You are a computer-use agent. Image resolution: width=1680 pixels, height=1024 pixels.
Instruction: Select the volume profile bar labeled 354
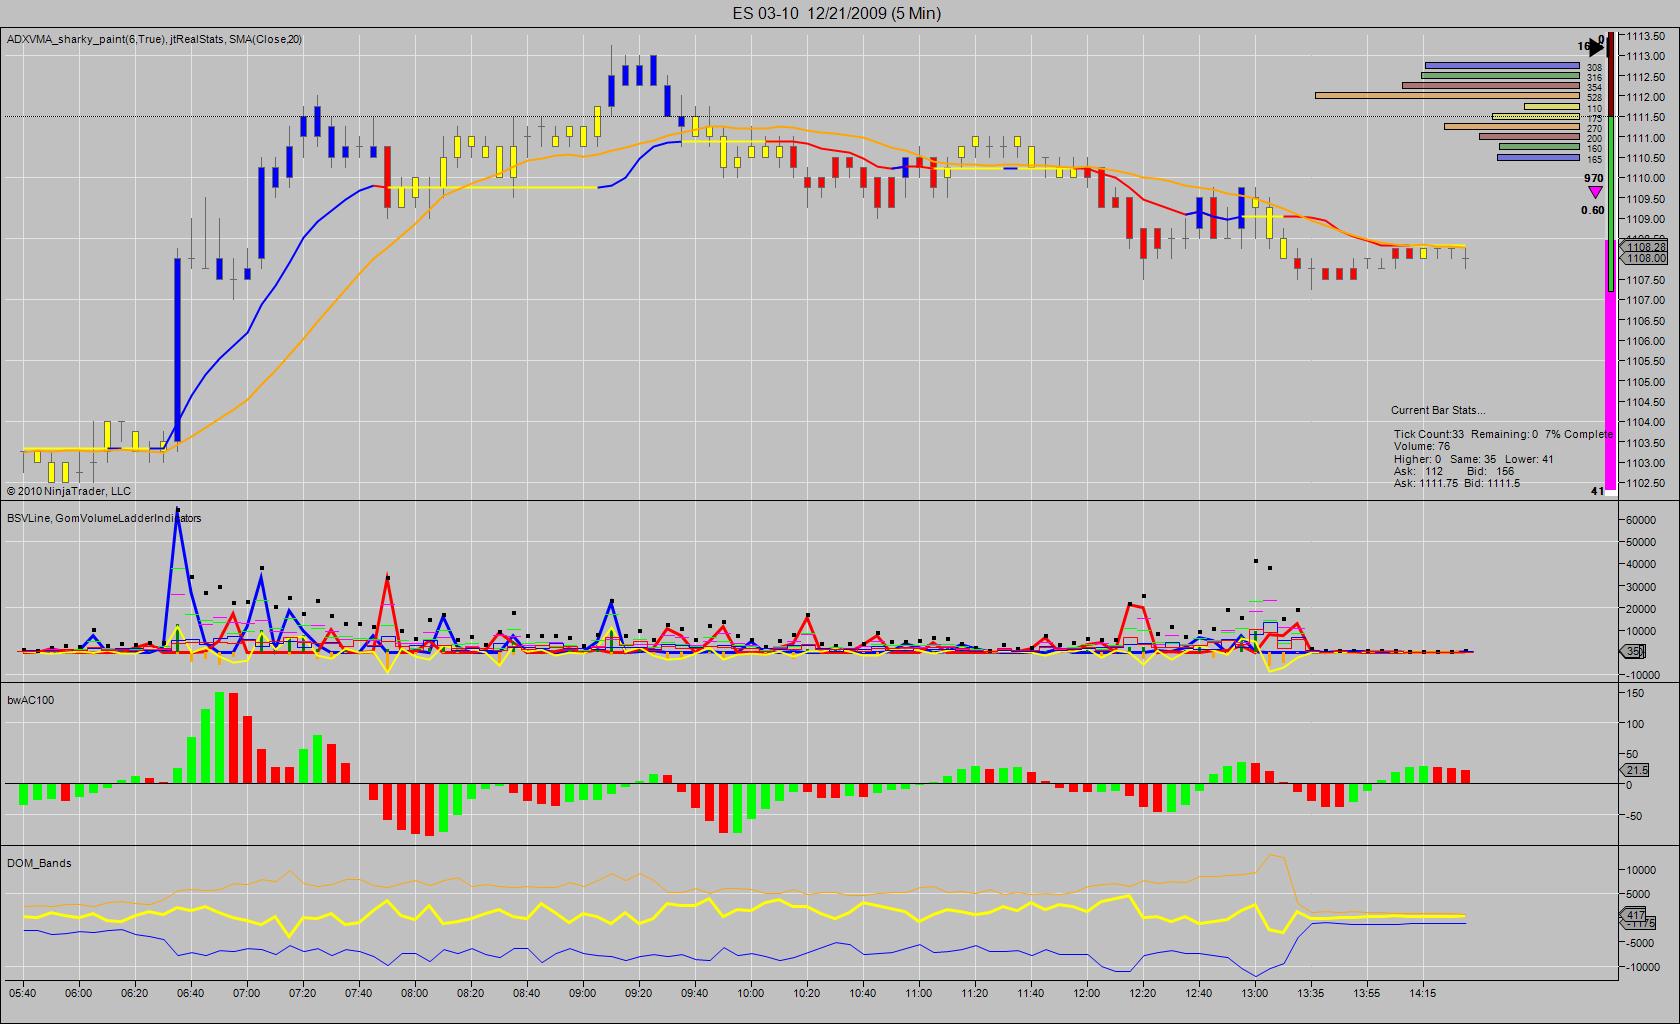1491,86
